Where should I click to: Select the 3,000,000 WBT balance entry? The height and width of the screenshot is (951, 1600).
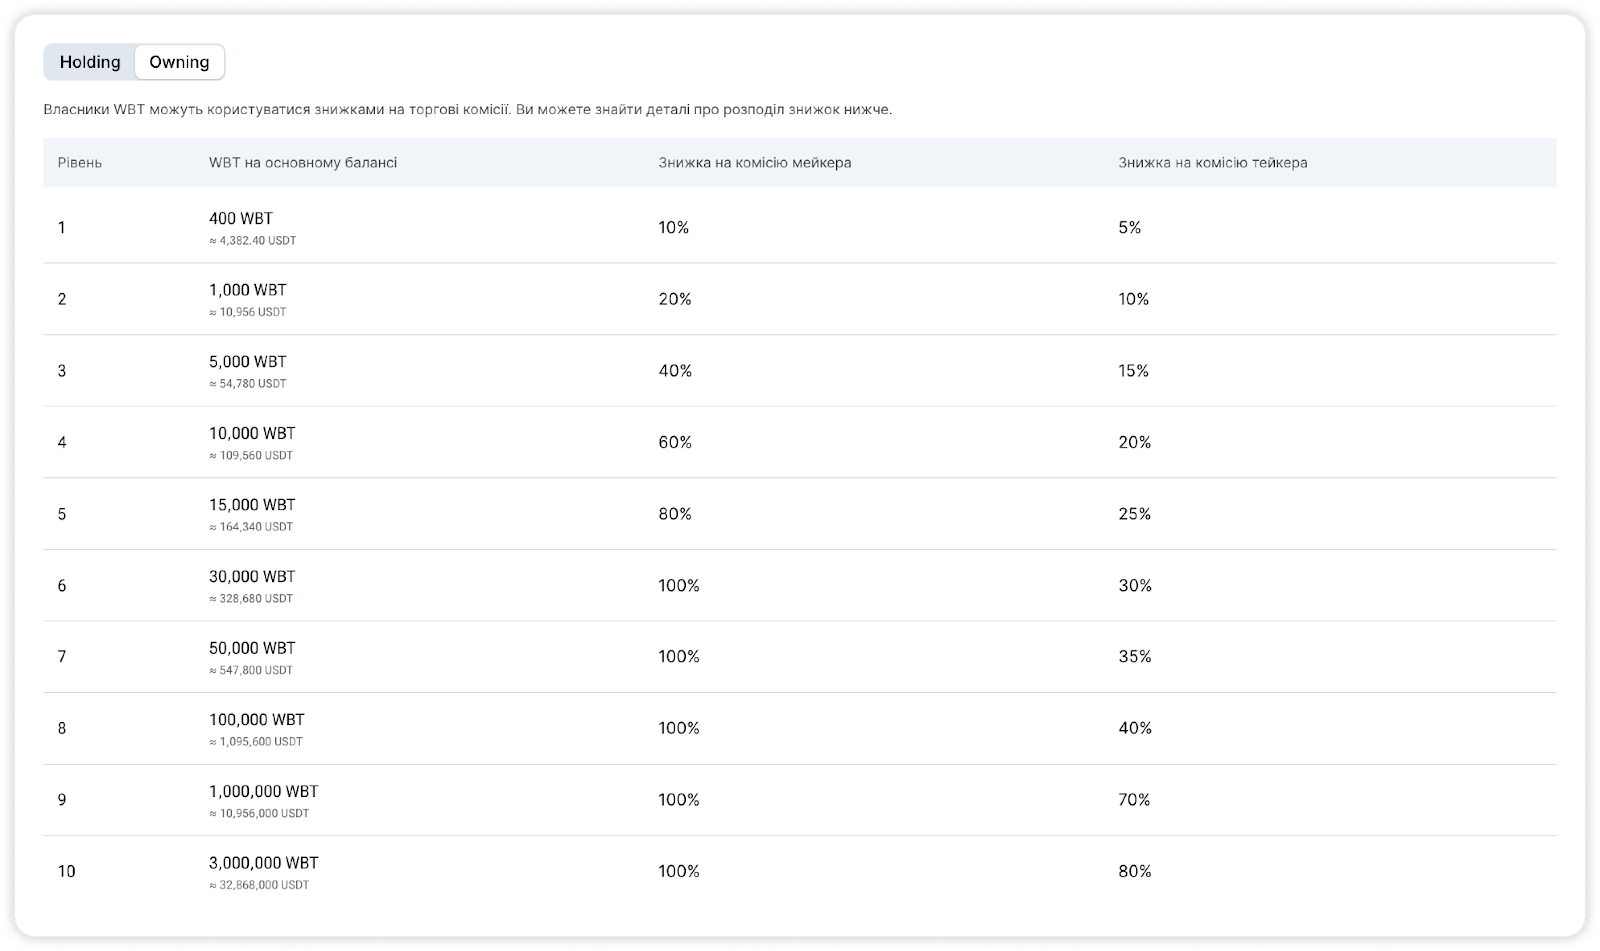[x=264, y=863]
